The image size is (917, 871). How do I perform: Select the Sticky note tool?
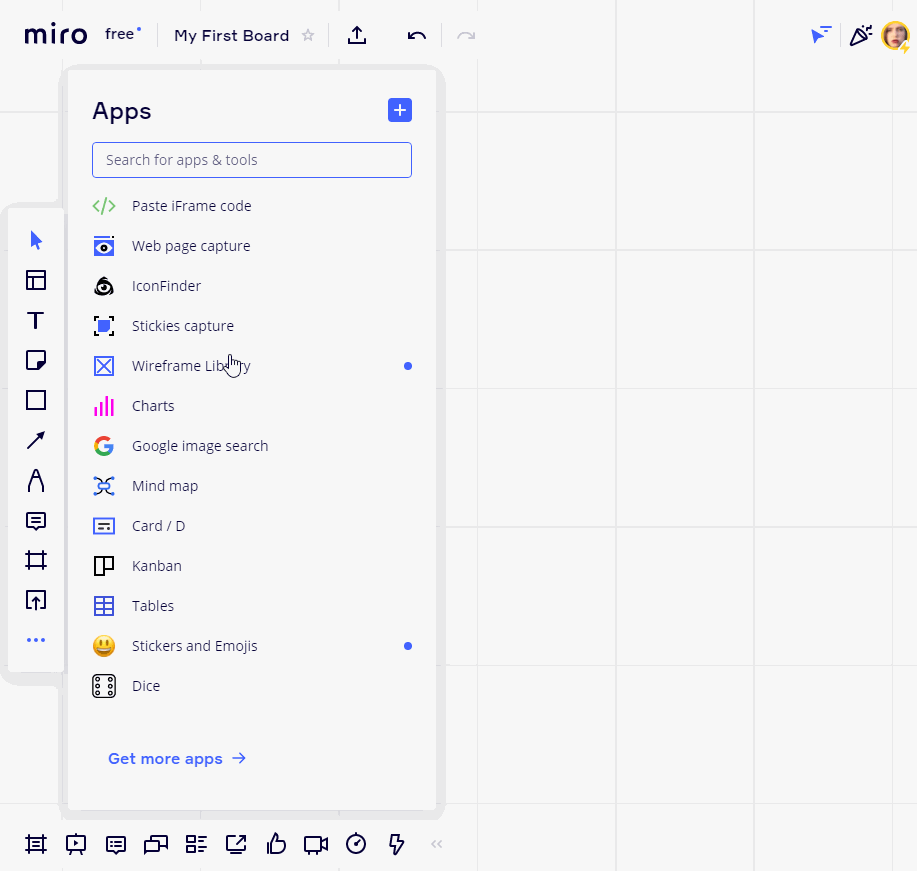tap(36, 360)
